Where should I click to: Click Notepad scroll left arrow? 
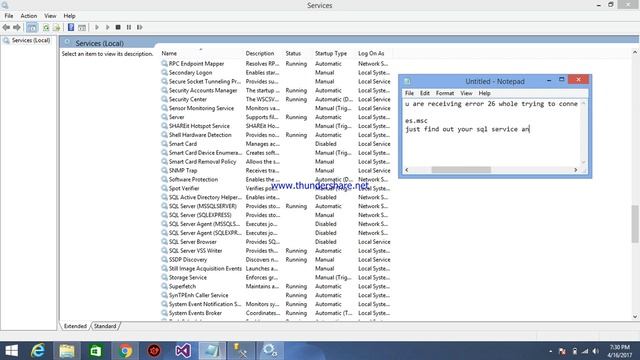407,170
